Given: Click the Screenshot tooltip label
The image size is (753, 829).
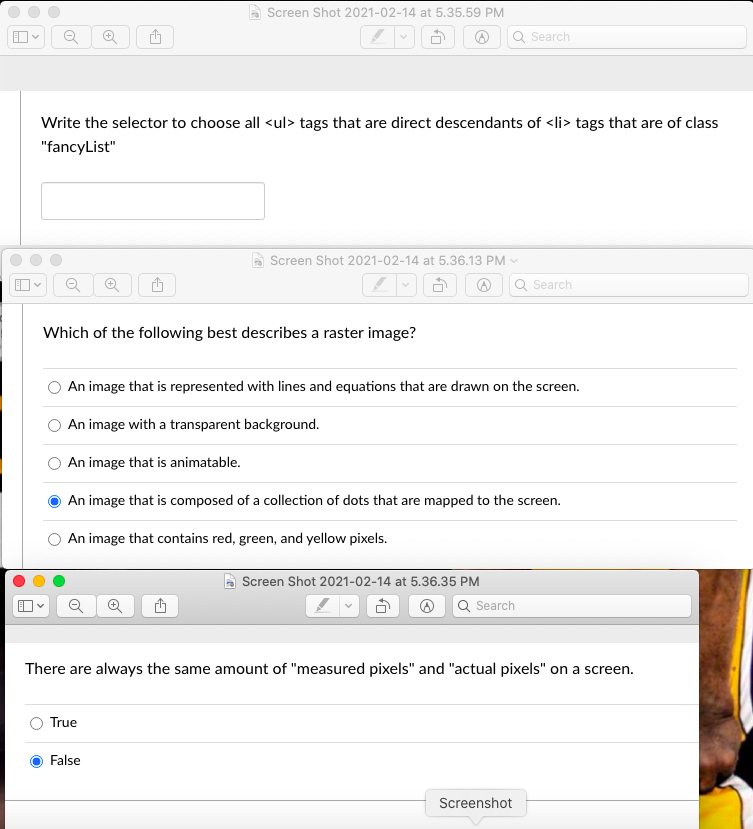Looking at the screenshot, I should pyautogui.click(x=475, y=803).
